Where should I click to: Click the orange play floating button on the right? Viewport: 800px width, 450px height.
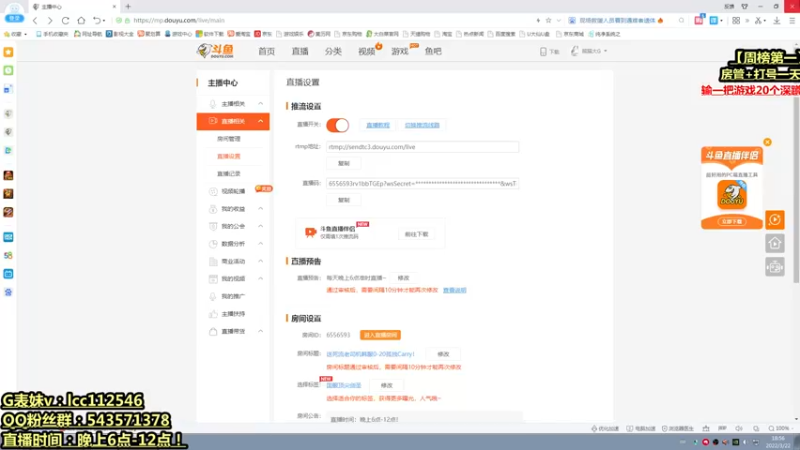(x=774, y=220)
